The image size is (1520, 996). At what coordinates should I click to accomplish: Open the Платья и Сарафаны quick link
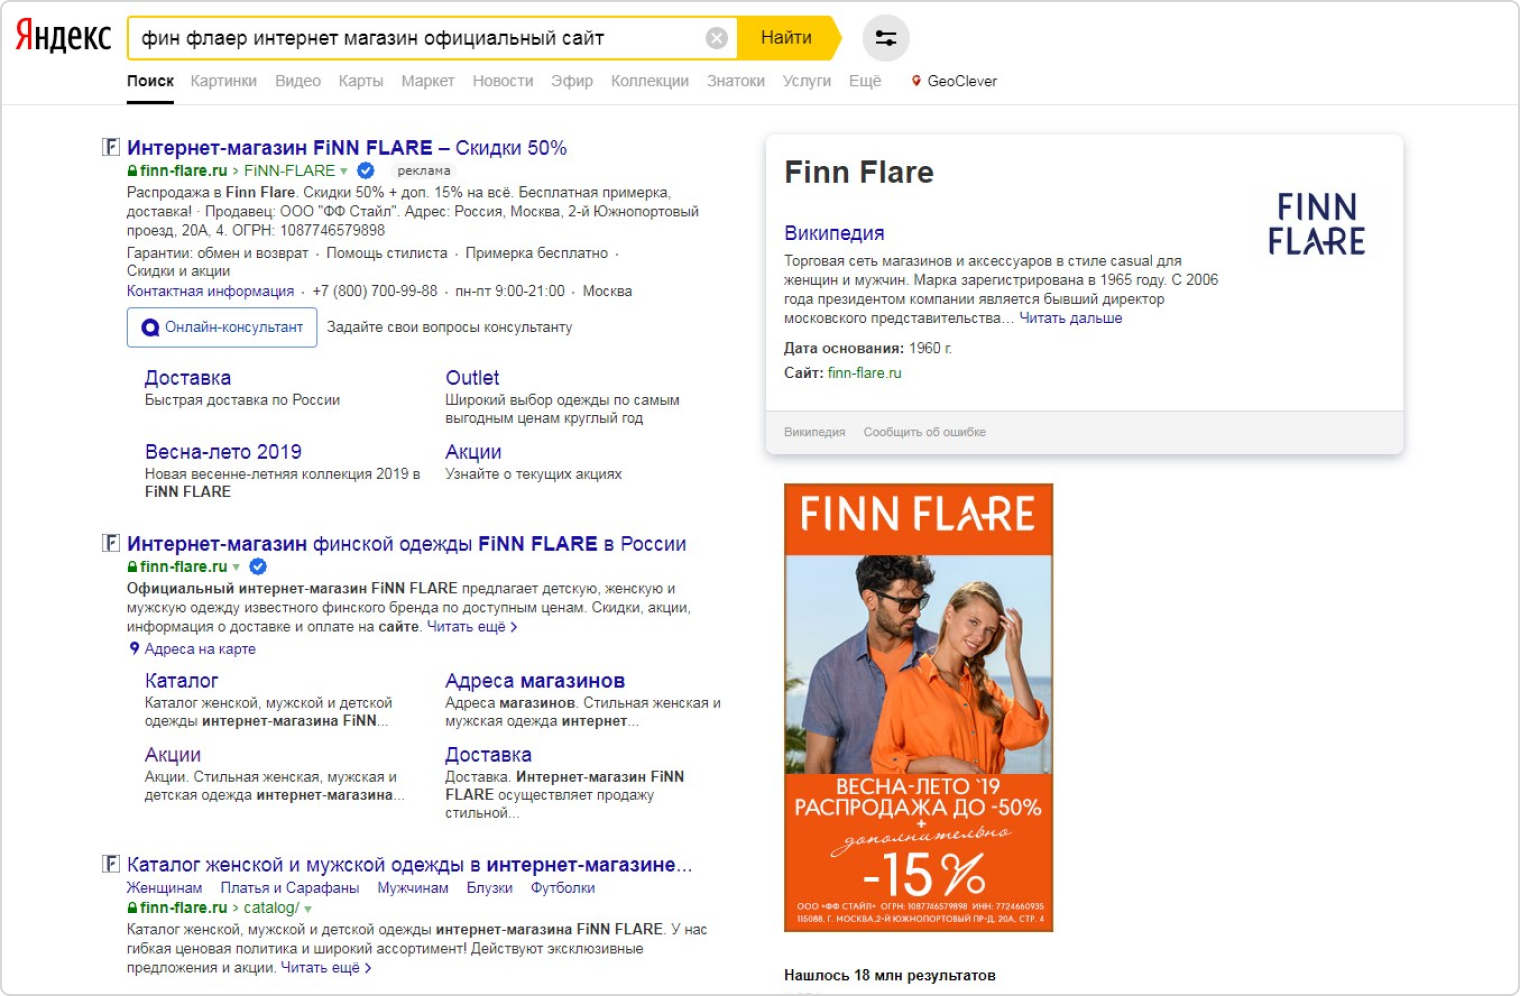coord(289,888)
